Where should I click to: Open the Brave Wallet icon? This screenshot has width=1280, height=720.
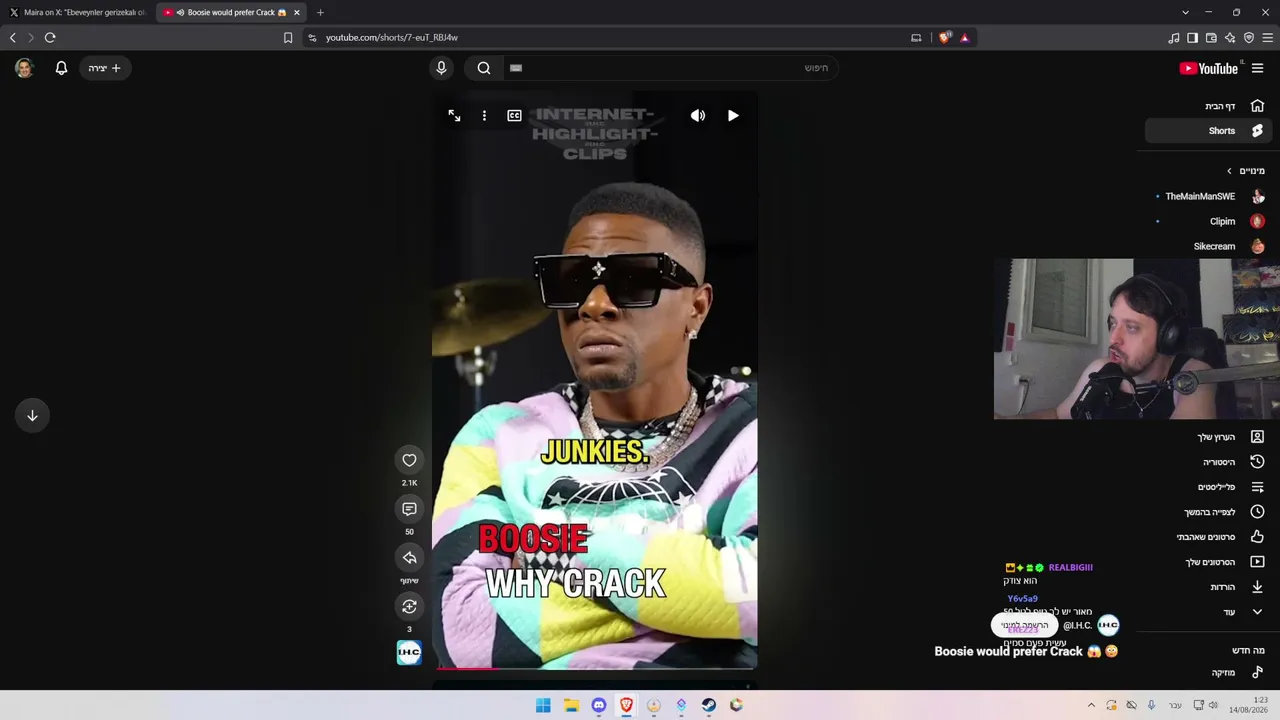coord(1211,38)
